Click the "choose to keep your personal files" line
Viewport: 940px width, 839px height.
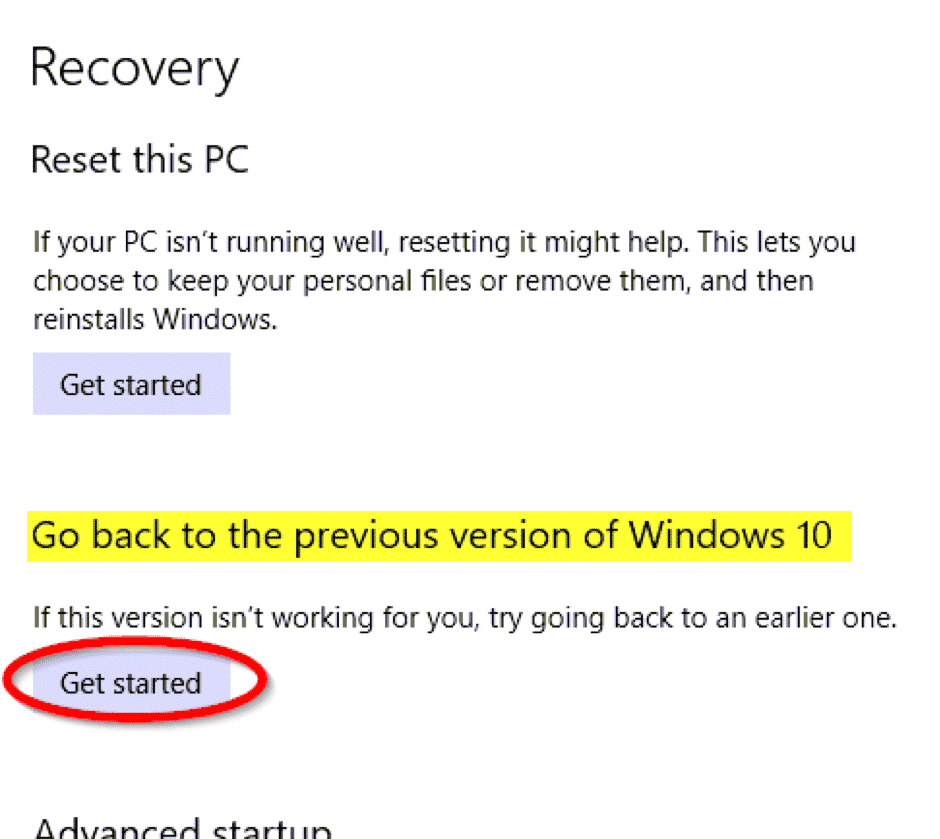click(423, 281)
